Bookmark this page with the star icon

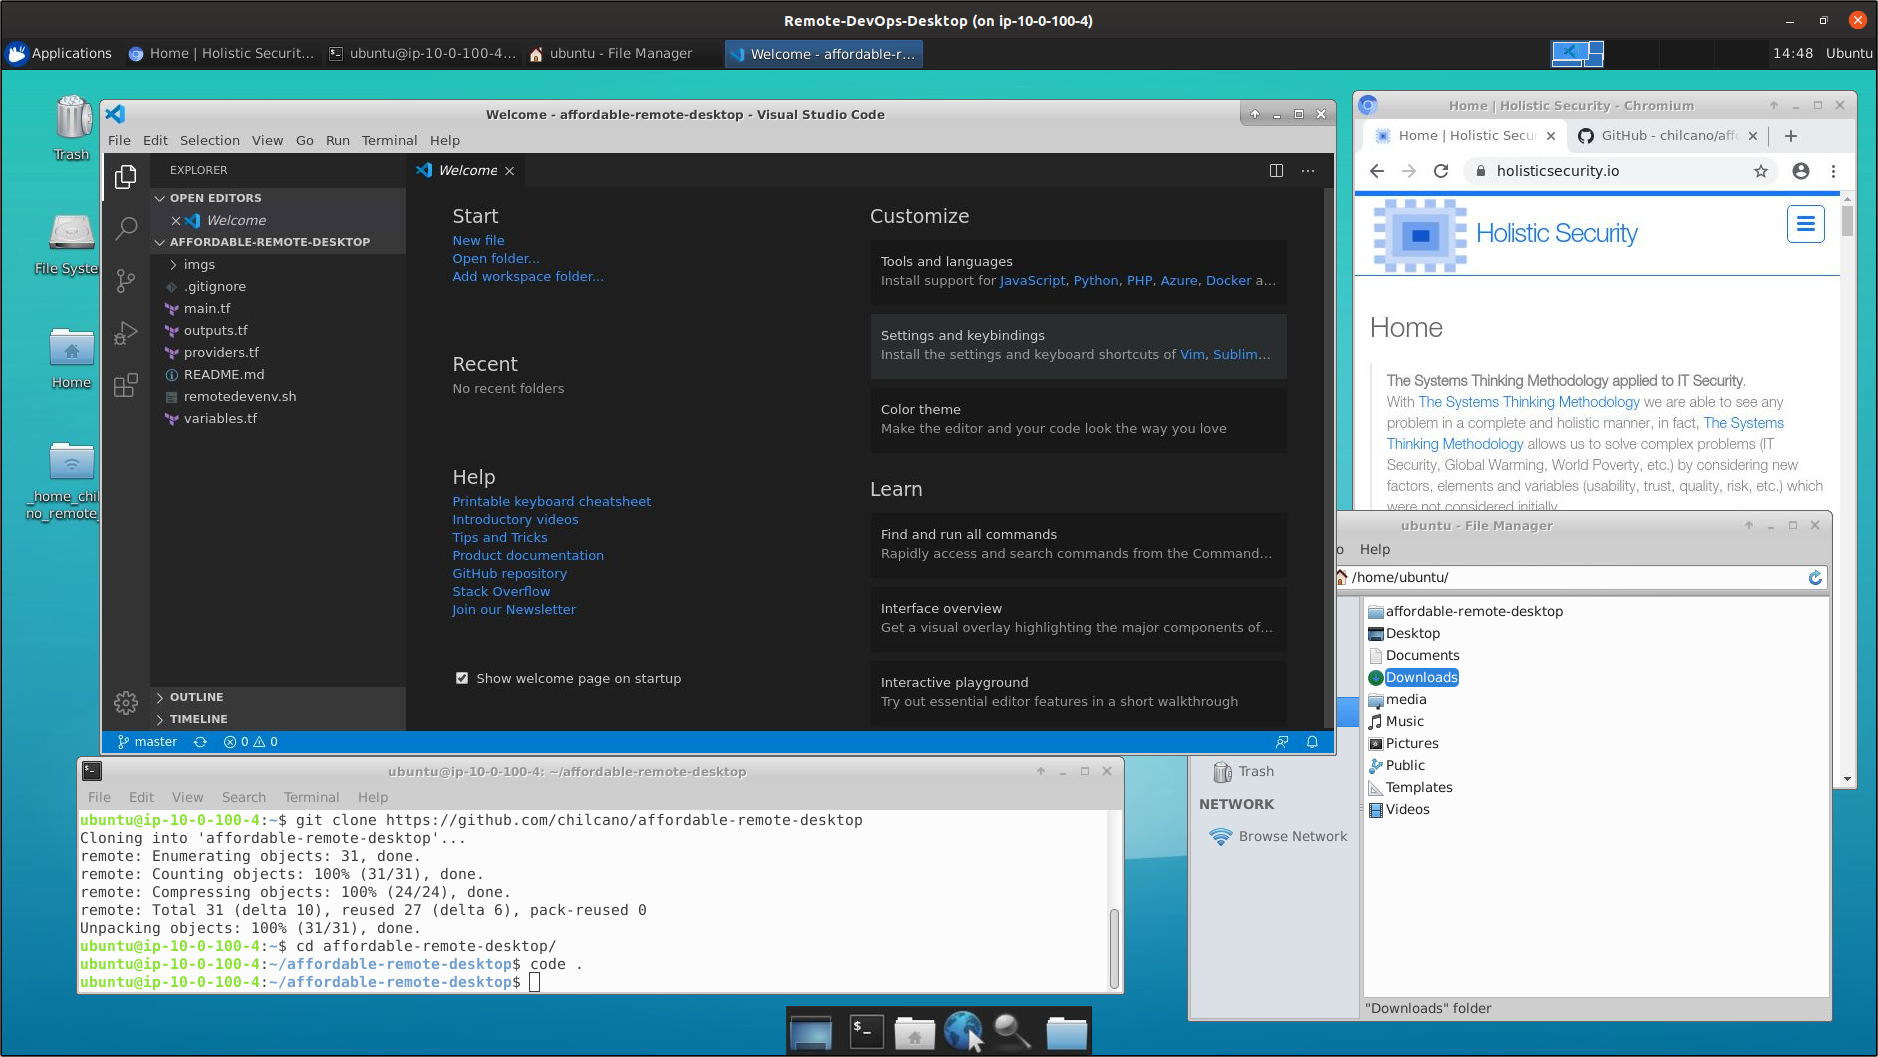(x=1761, y=171)
